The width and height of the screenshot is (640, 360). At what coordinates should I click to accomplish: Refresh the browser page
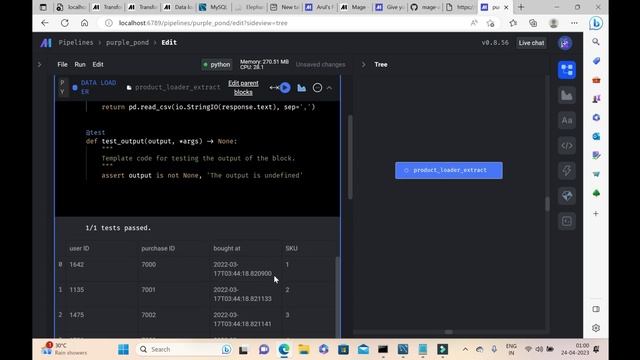64,23
